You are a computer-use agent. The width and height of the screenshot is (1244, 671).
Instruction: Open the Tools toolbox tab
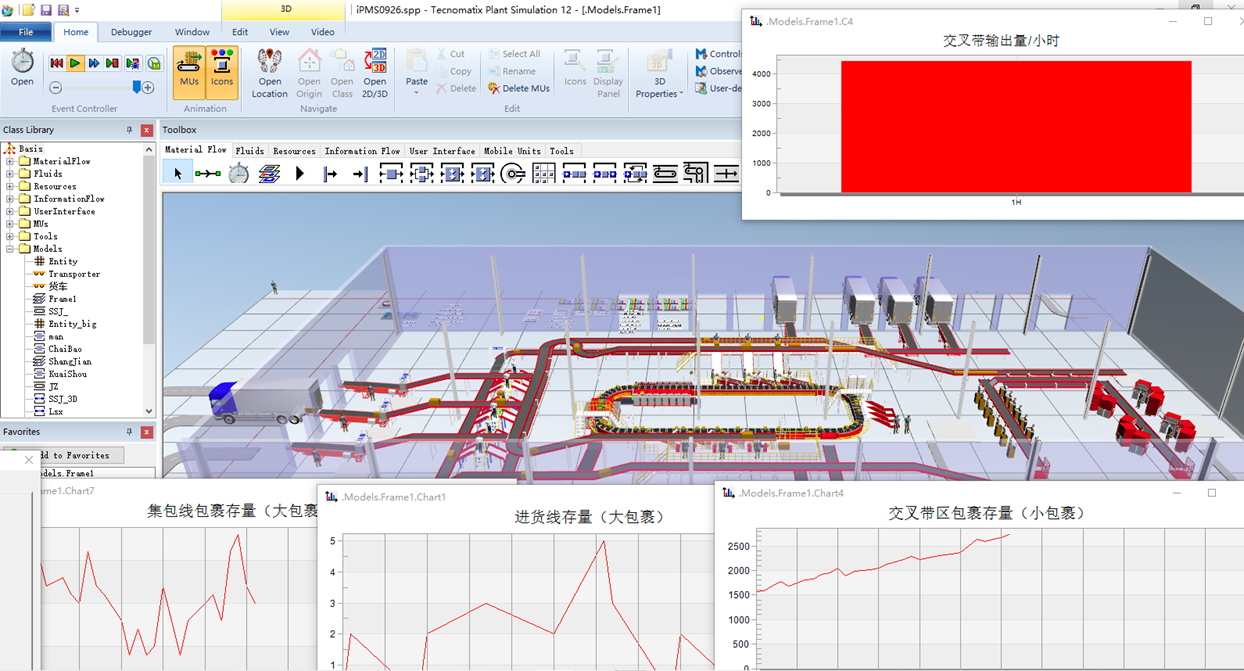pyautogui.click(x=561, y=151)
